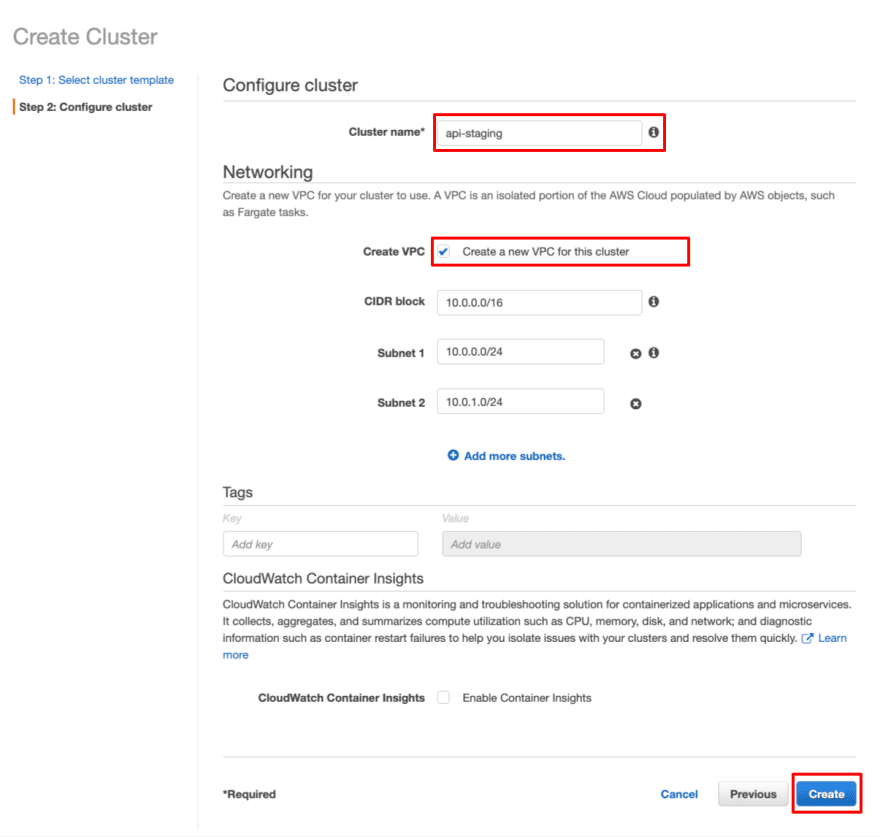Click the Previous button
This screenshot has width=880, height=837.
tap(753, 794)
